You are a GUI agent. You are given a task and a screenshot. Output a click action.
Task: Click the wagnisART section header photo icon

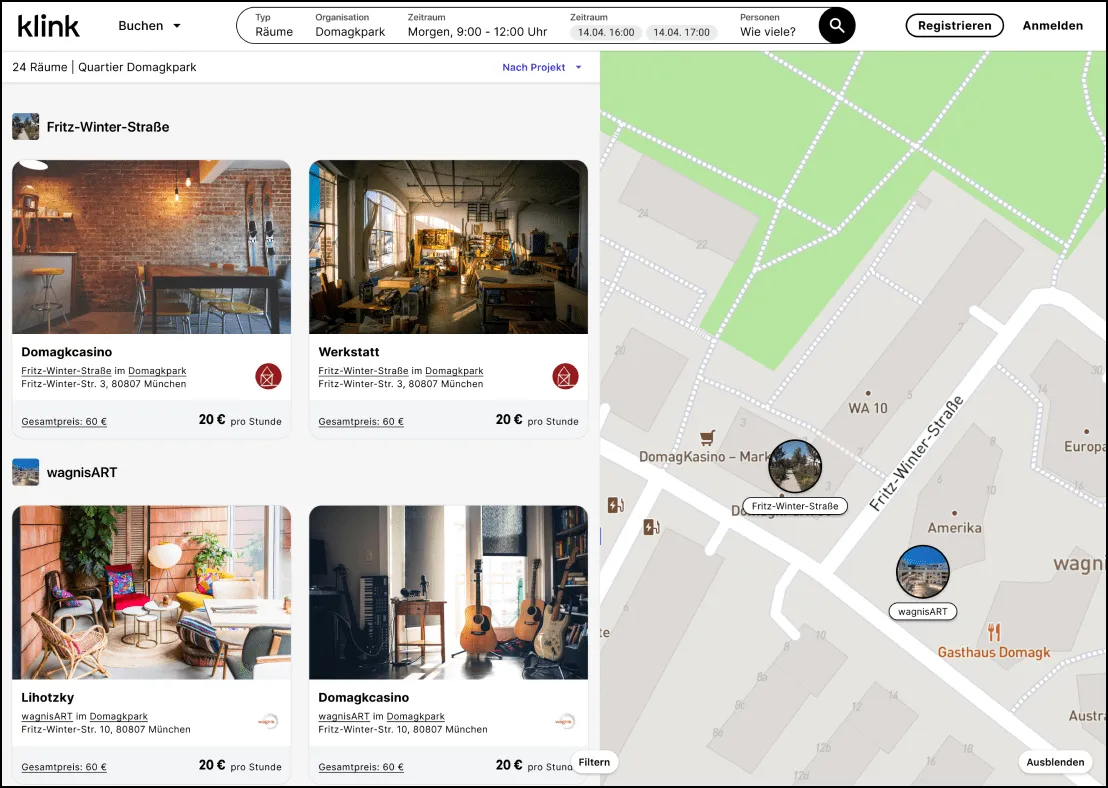tap(25, 471)
